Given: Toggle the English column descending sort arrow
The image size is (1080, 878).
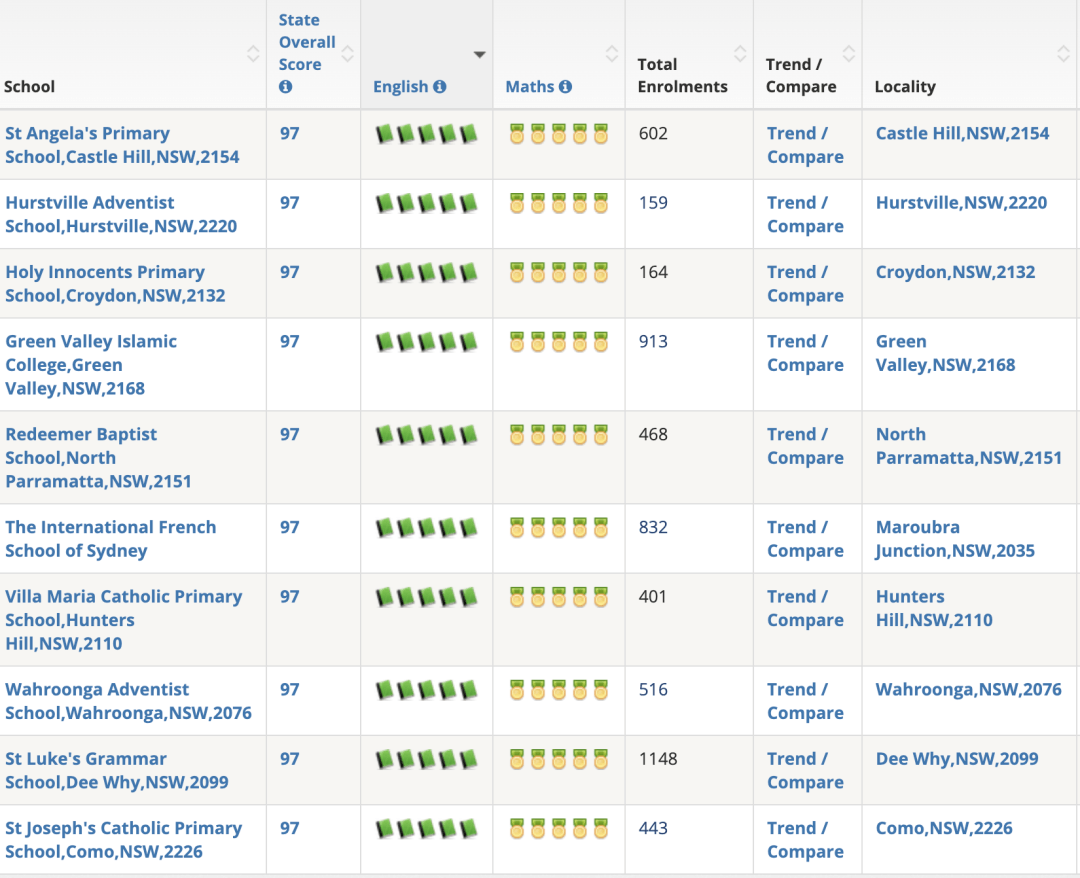Looking at the screenshot, I should click(479, 54).
